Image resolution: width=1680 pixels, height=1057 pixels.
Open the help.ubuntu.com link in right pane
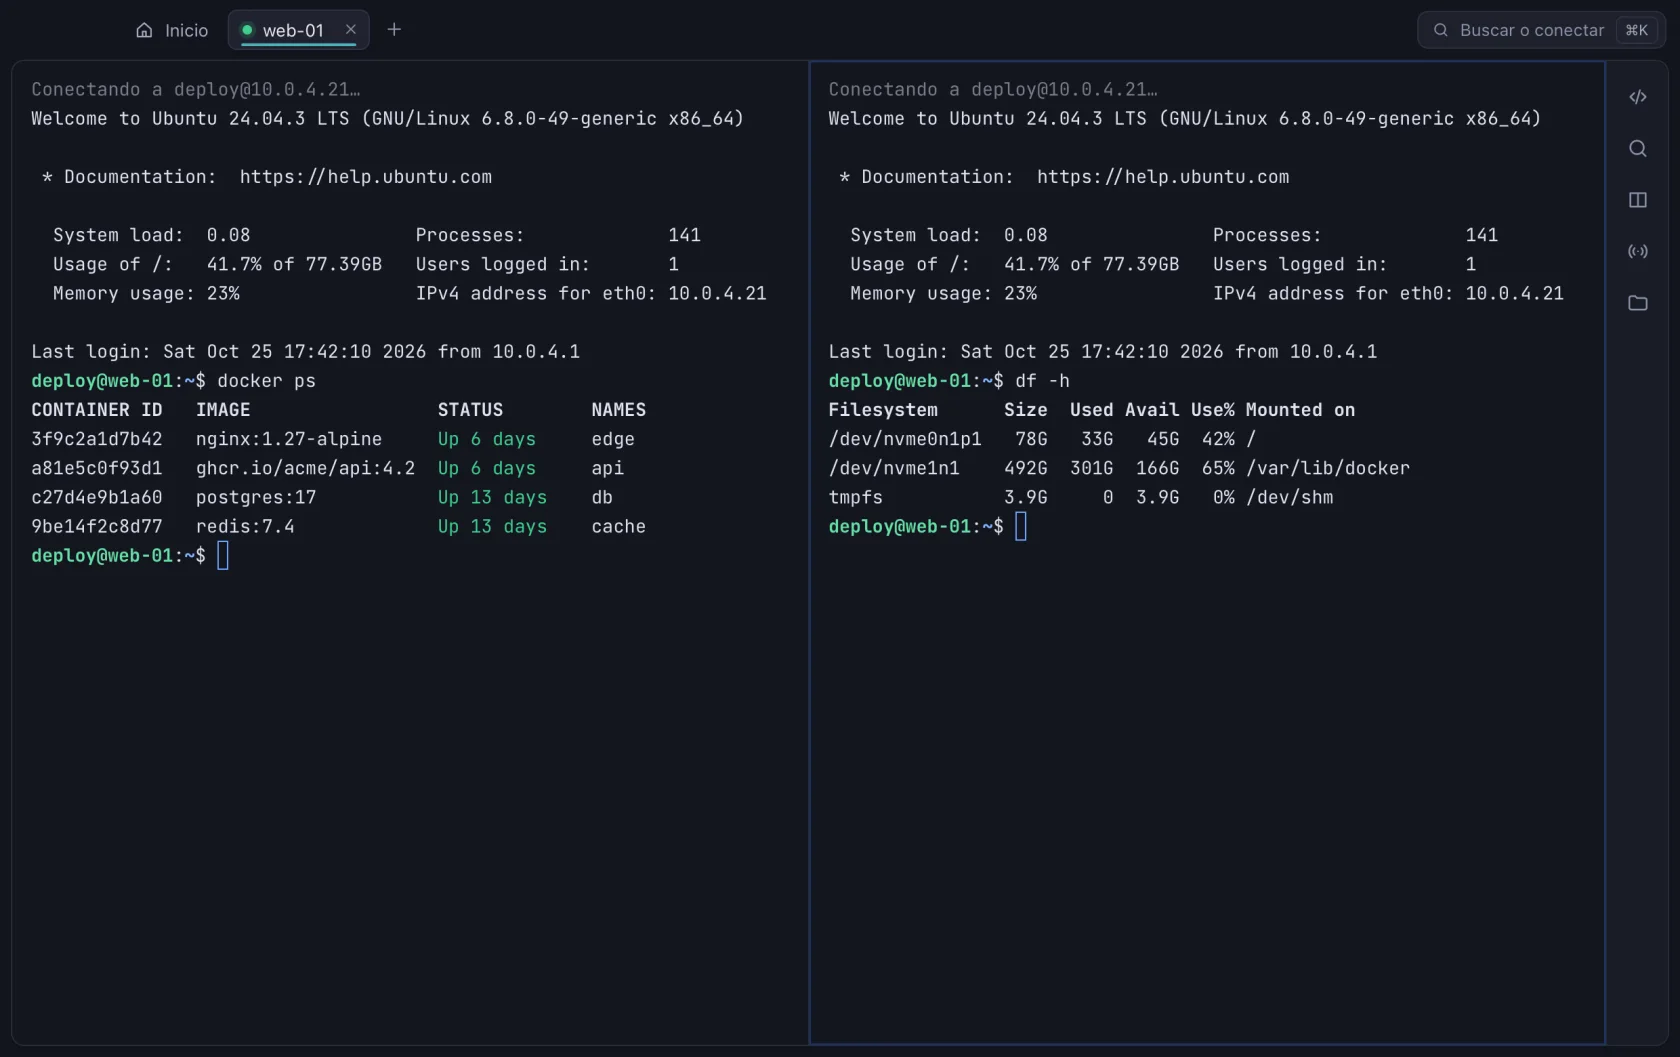[x=1162, y=177]
